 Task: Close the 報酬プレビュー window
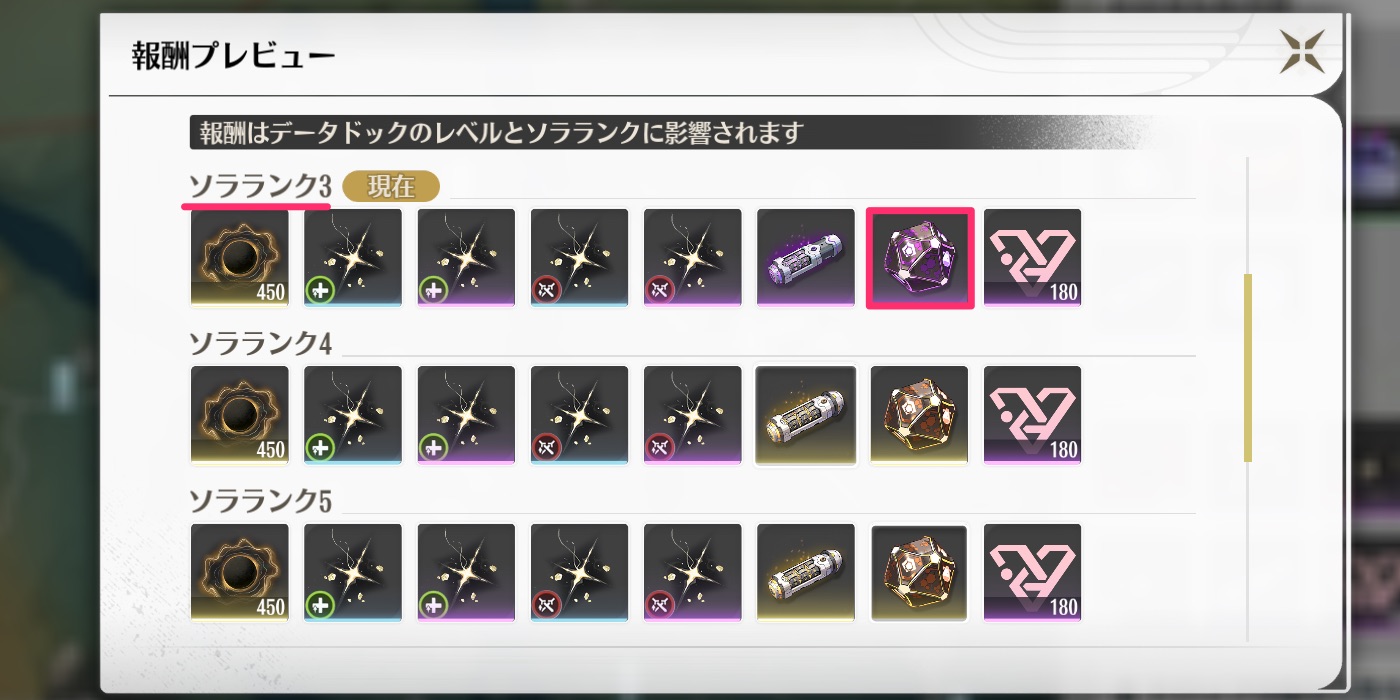tap(1302, 51)
